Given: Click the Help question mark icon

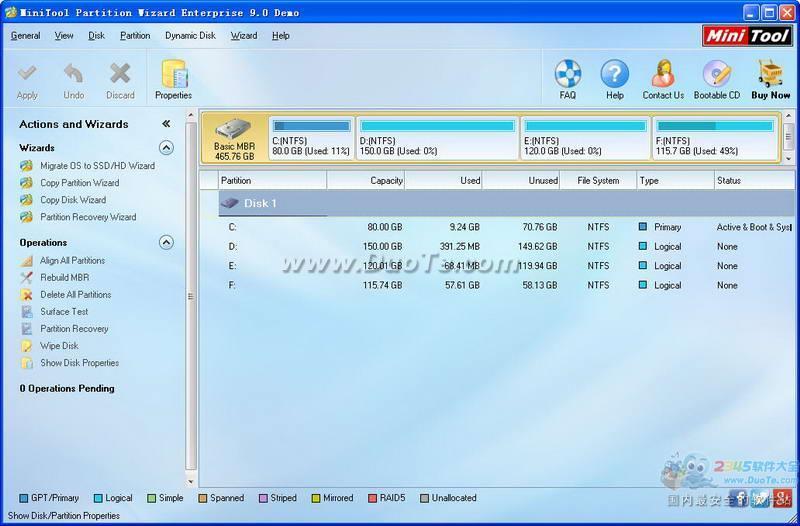Looking at the screenshot, I should [x=615, y=74].
